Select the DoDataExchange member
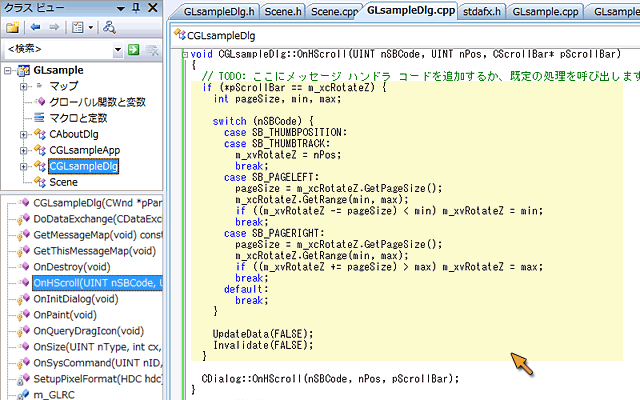640x400 pixels. tap(98, 219)
